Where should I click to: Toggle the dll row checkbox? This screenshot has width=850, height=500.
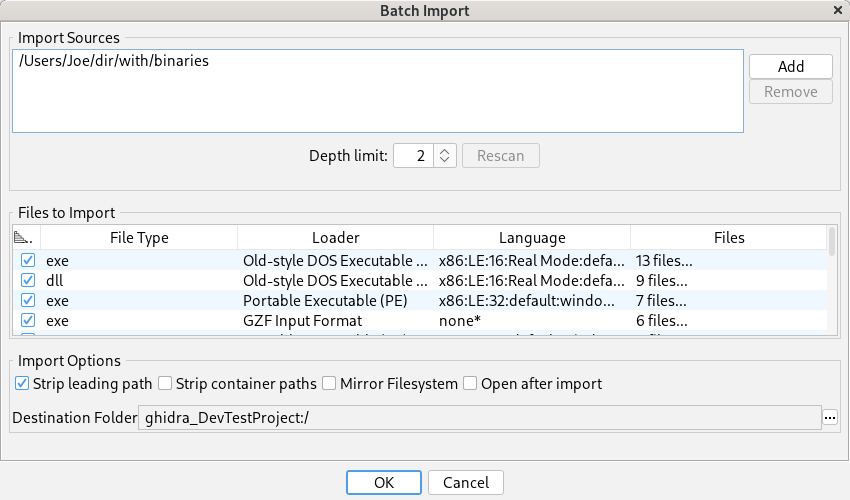28,280
